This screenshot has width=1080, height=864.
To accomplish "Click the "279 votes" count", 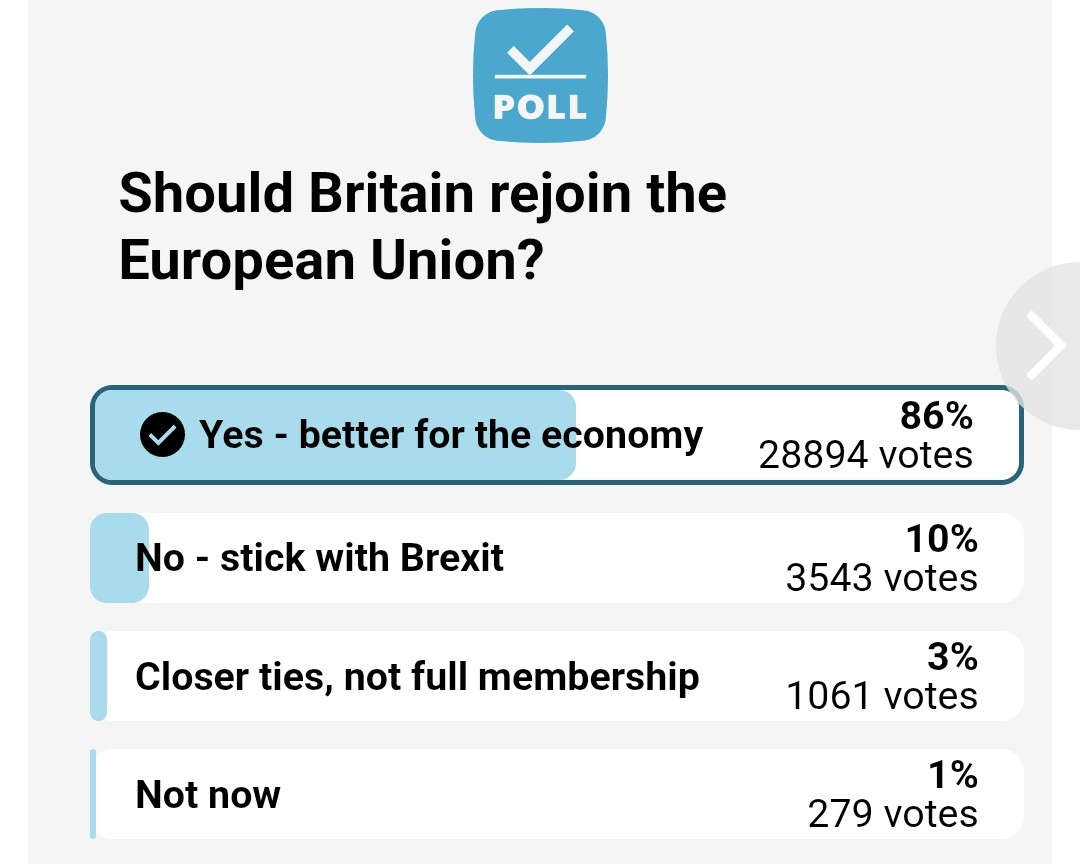I will pos(892,814).
